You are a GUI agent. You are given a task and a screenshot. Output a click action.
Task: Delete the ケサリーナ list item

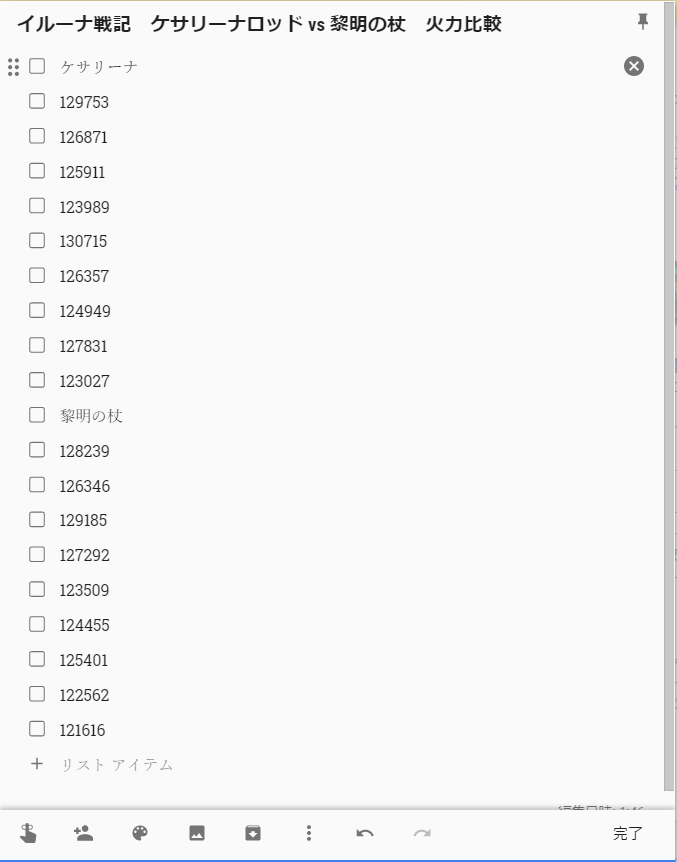[x=634, y=66]
